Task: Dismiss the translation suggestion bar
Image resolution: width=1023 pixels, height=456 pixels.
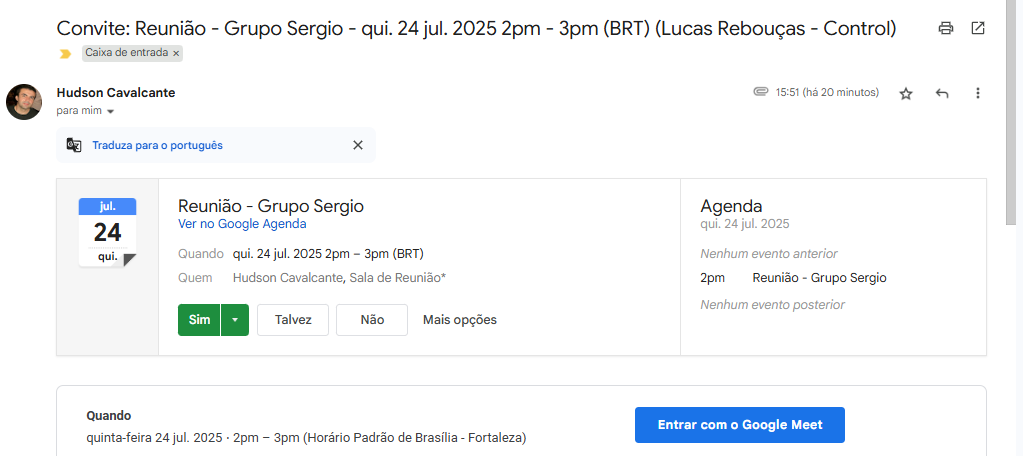Action: point(358,145)
